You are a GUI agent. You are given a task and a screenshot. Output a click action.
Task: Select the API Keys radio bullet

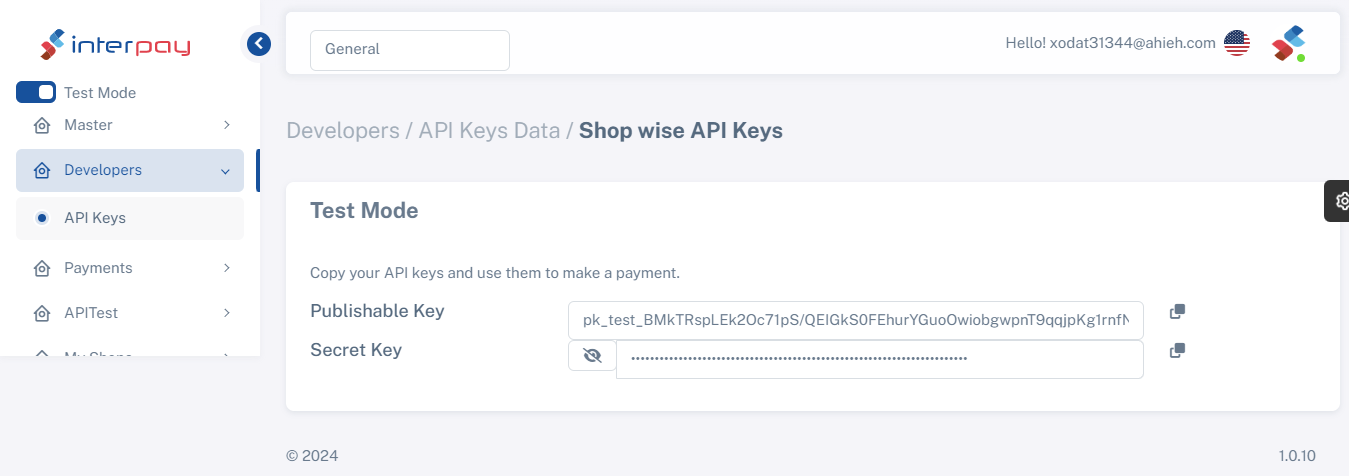pos(42,218)
